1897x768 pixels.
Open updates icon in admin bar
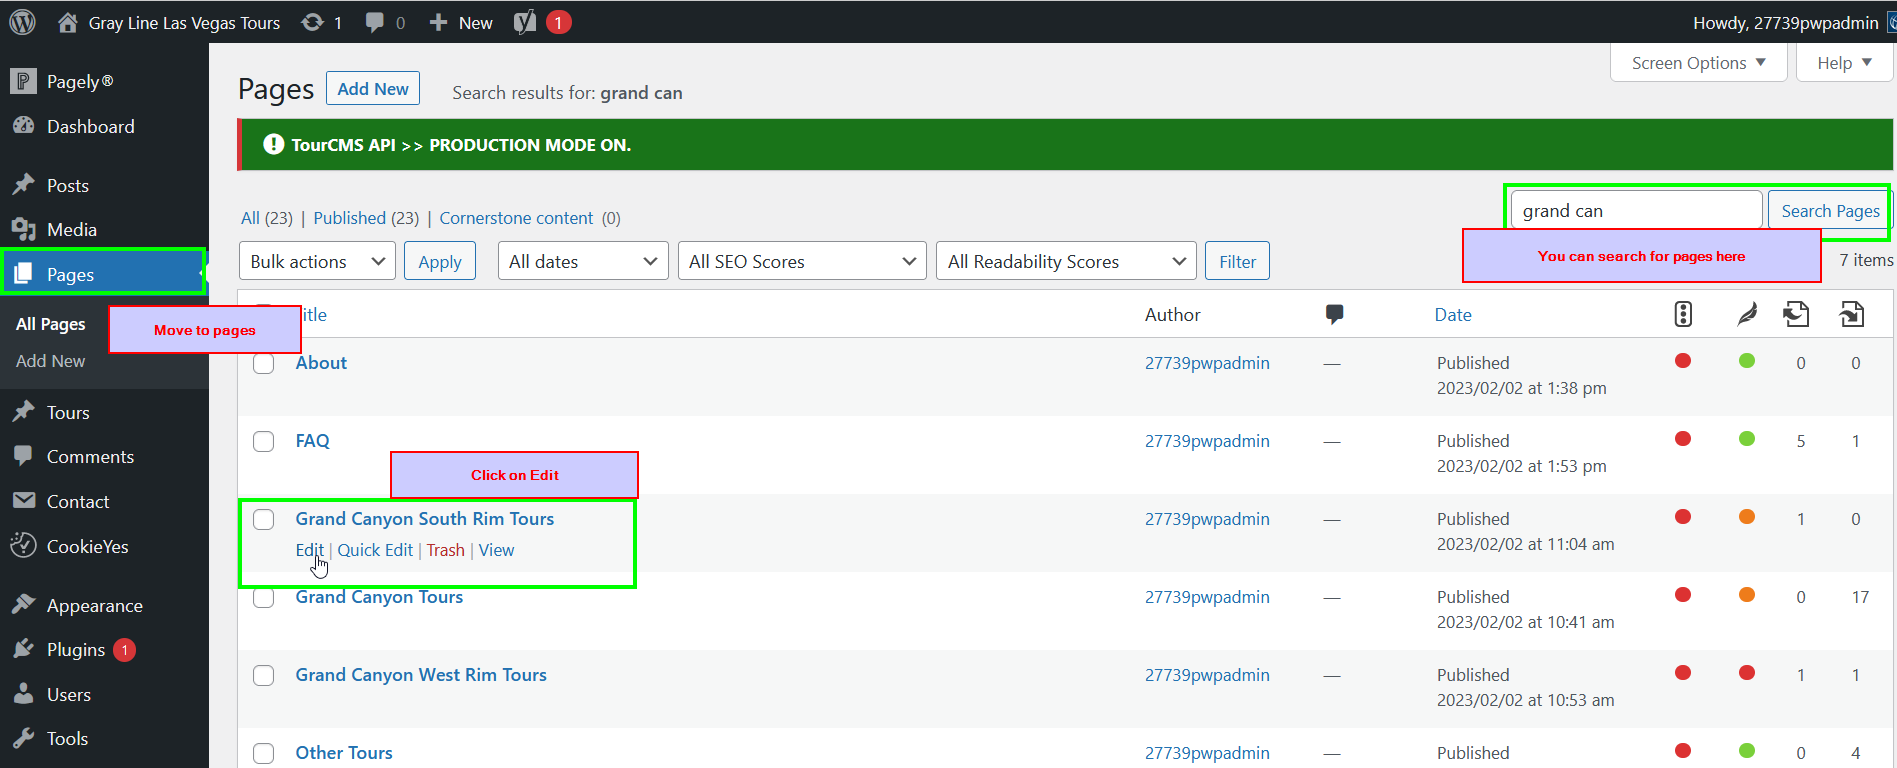(312, 22)
